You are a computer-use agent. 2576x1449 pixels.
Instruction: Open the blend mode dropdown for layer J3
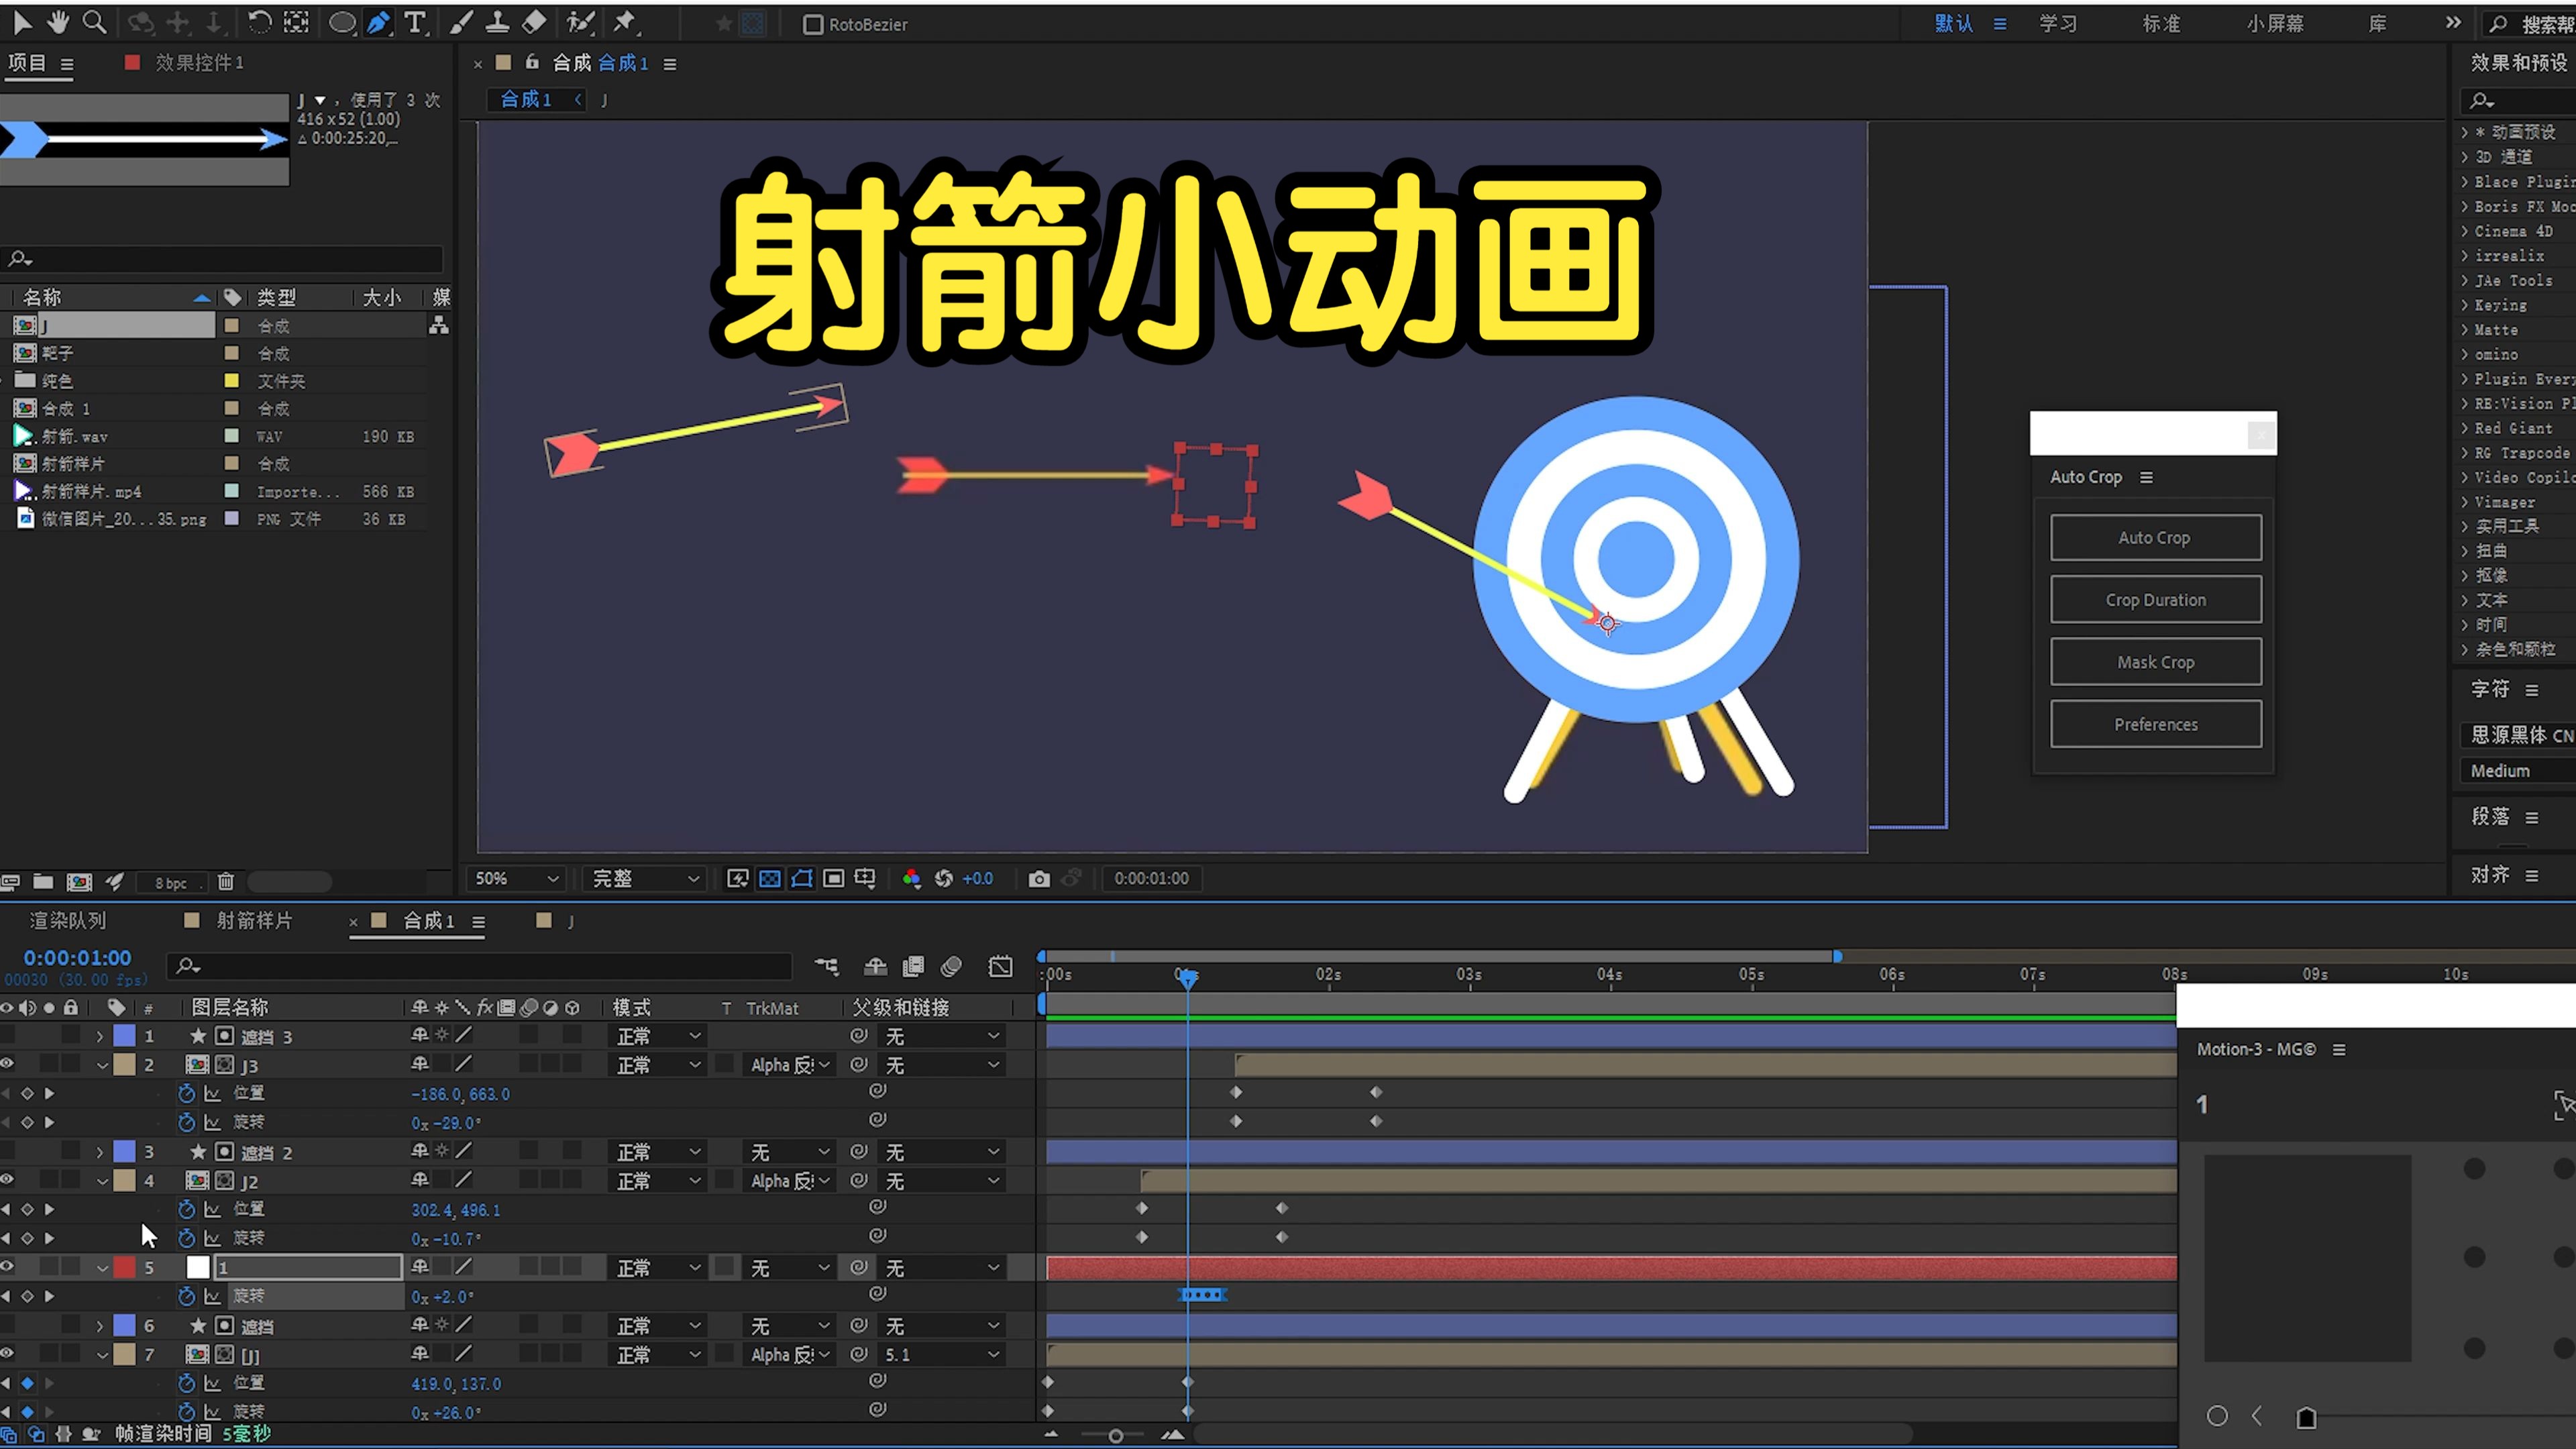click(658, 1065)
